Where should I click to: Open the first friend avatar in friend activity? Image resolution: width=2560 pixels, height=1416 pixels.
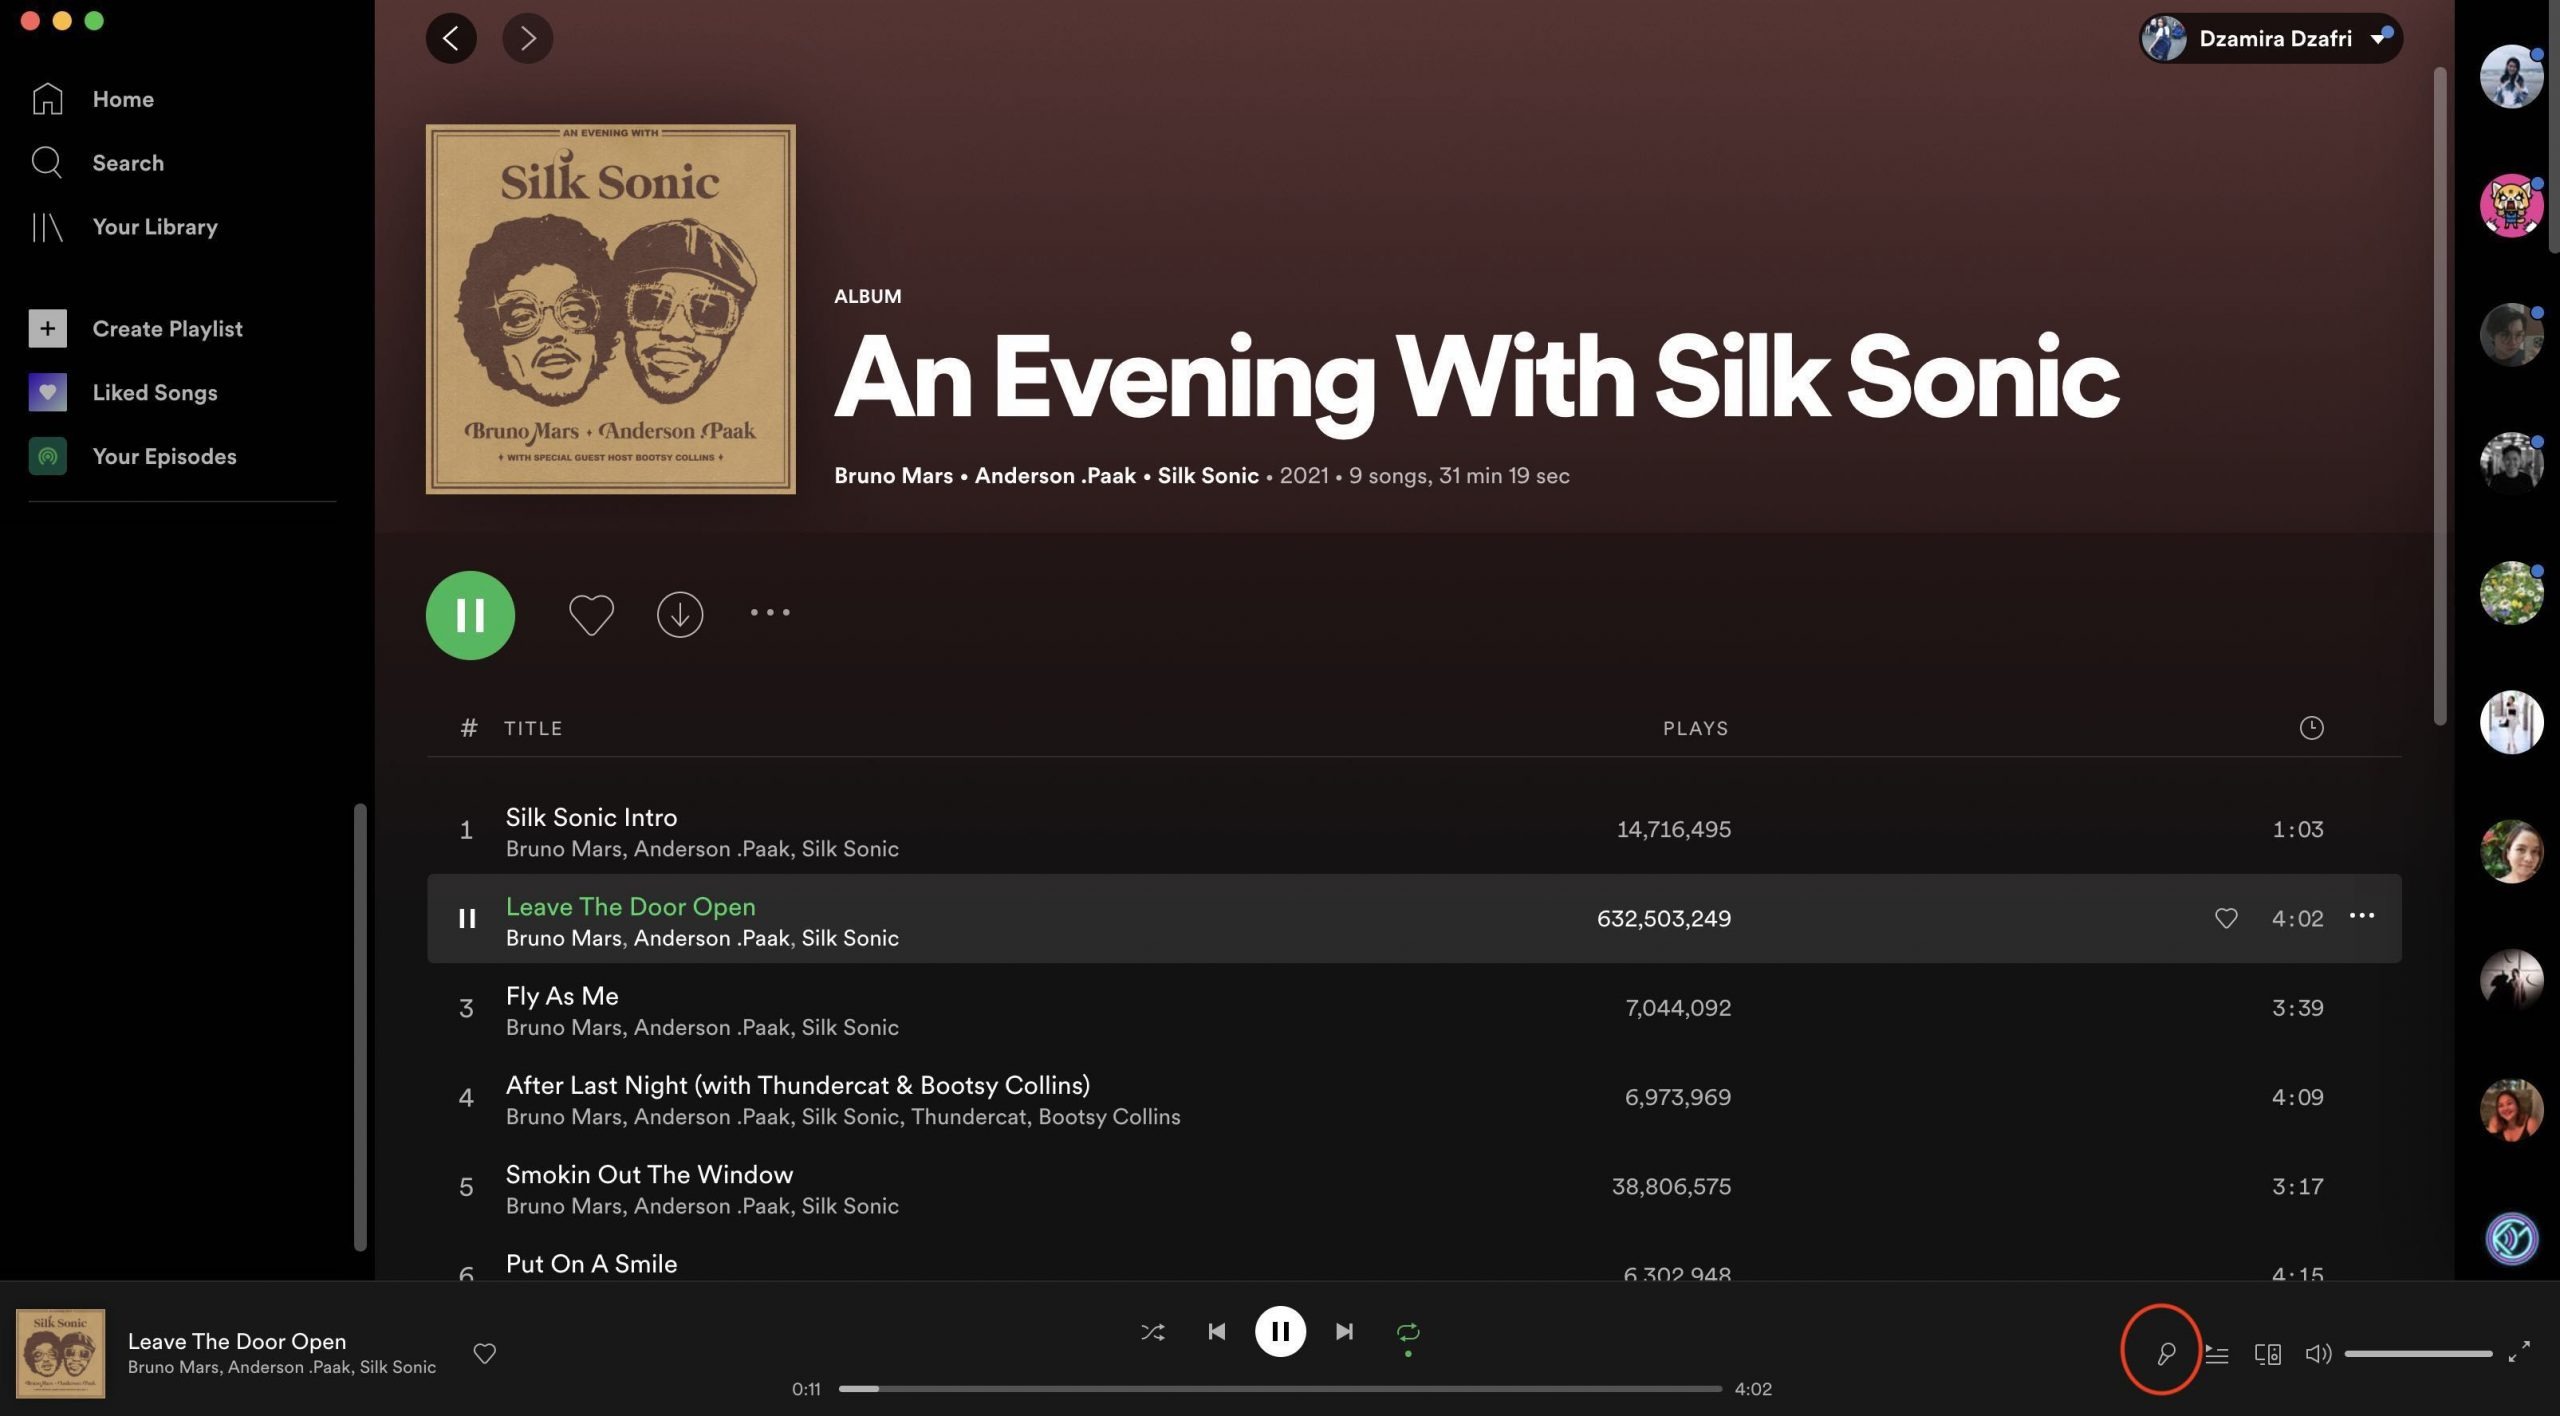(x=2511, y=76)
